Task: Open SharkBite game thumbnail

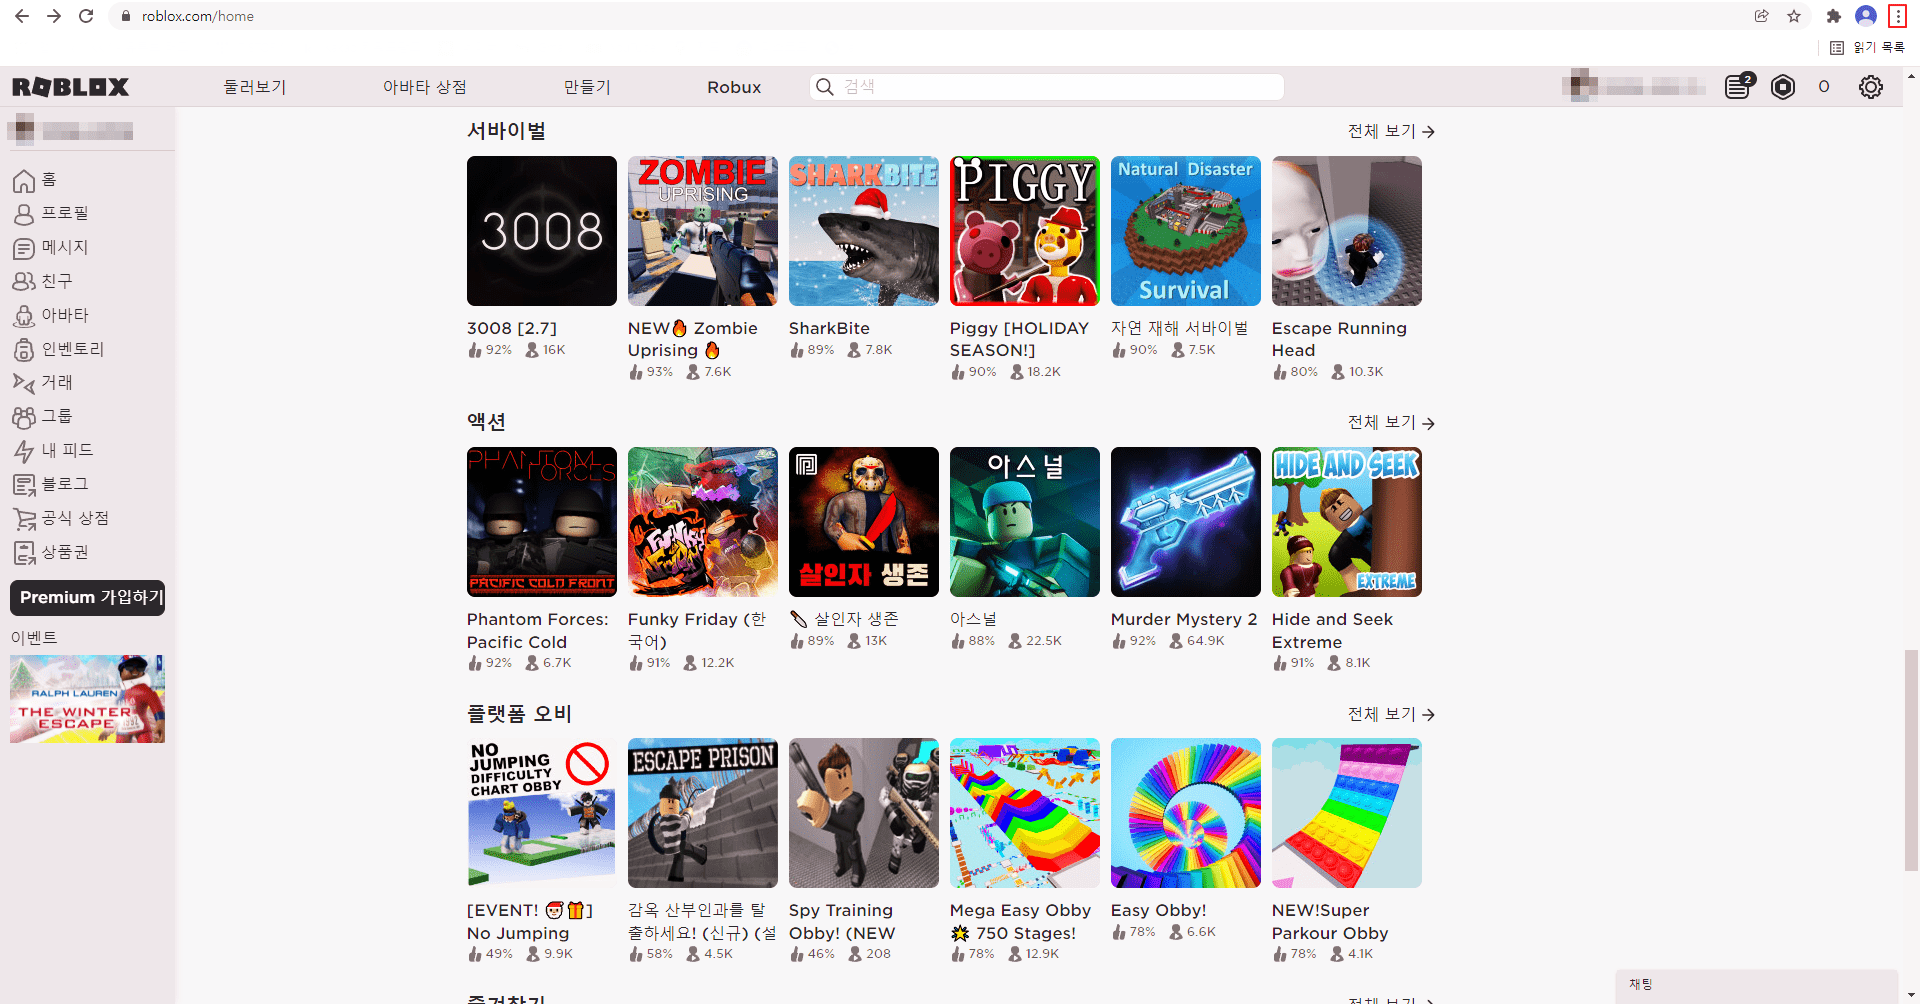Action: pyautogui.click(x=864, y=231)
